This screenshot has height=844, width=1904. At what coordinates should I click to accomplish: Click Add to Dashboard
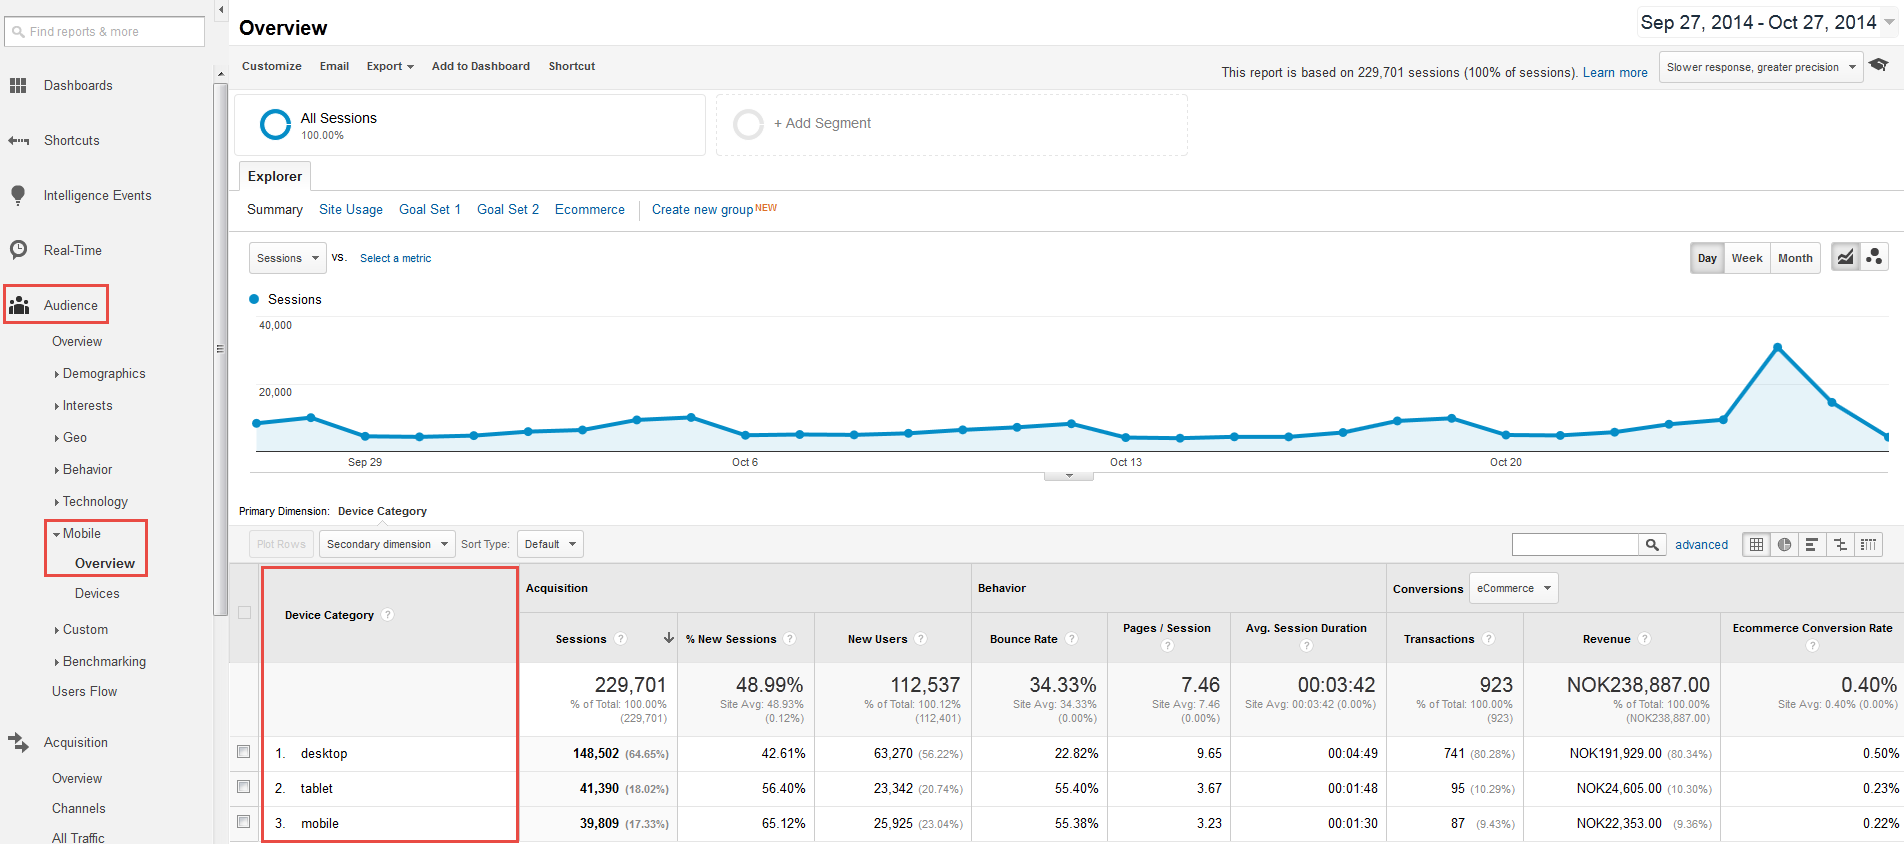coord(481,67)
